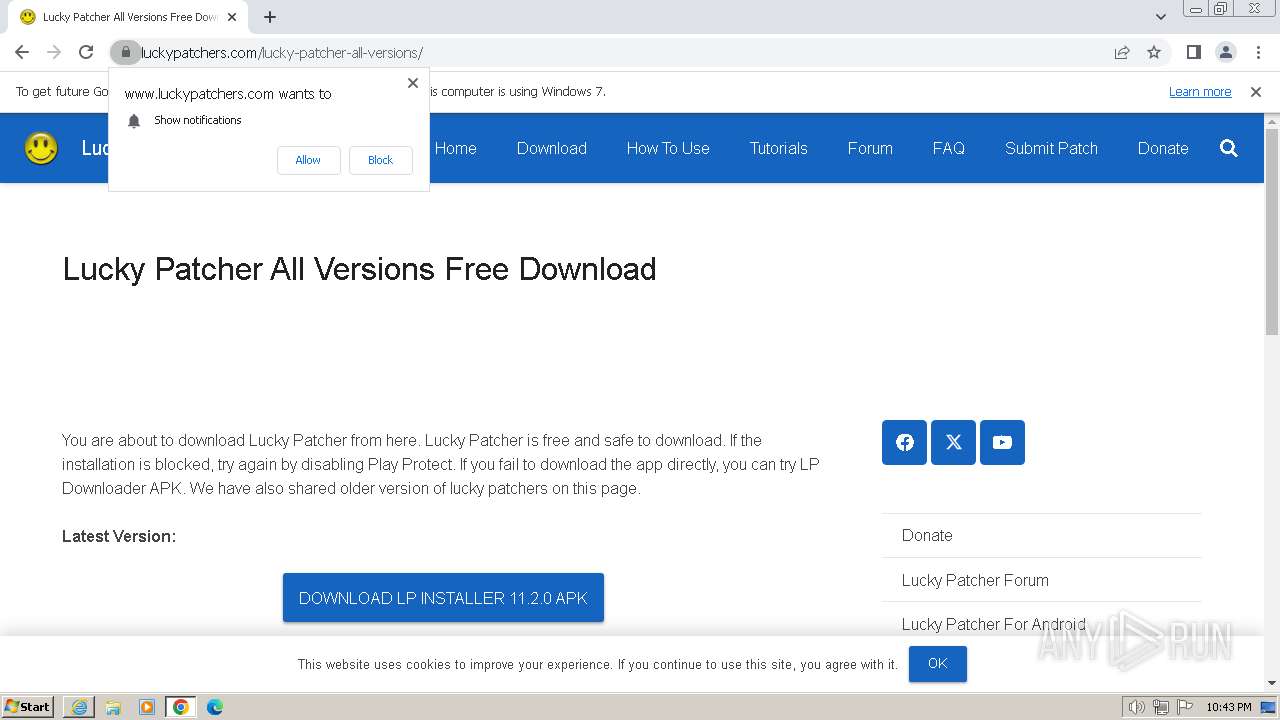Close the Windows 7 info bar
The height and width of the screenshot is (720, 1280).
[1256, 92]
